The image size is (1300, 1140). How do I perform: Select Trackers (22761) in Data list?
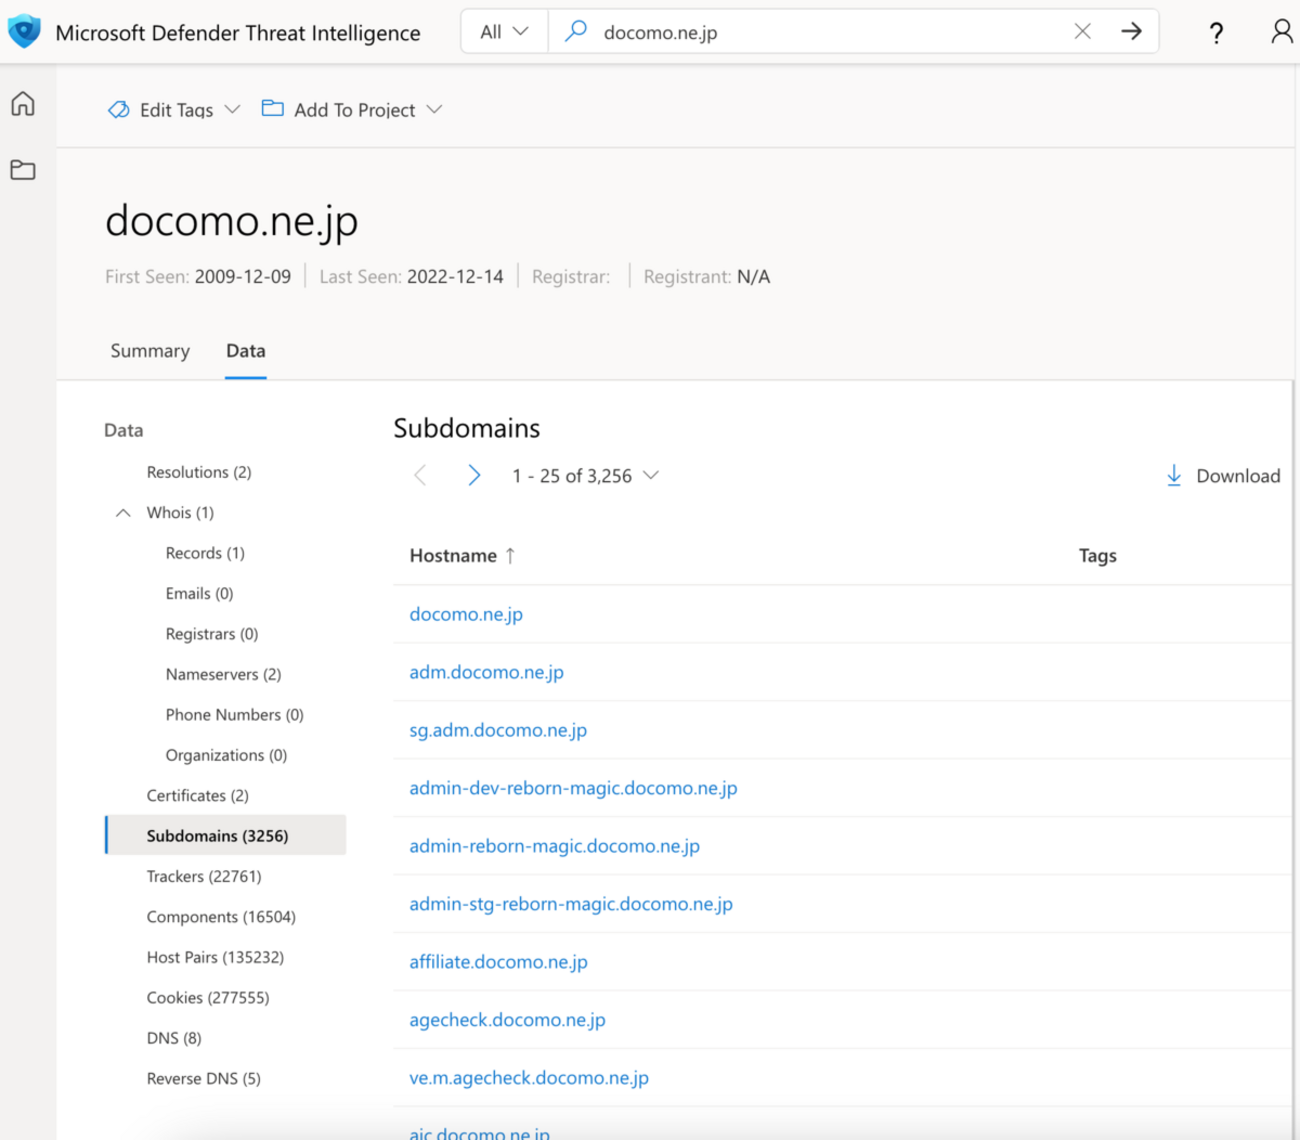coord(204,876)
